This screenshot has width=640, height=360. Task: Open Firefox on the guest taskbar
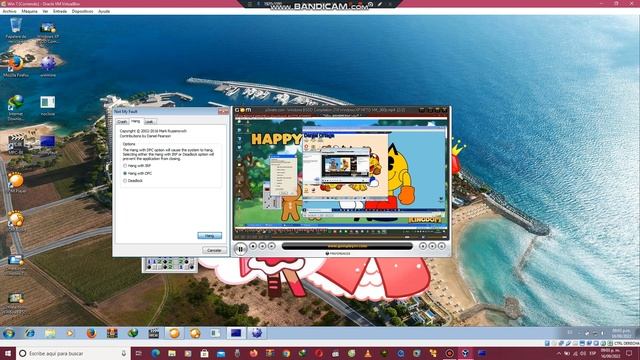(x=91, y=333)
